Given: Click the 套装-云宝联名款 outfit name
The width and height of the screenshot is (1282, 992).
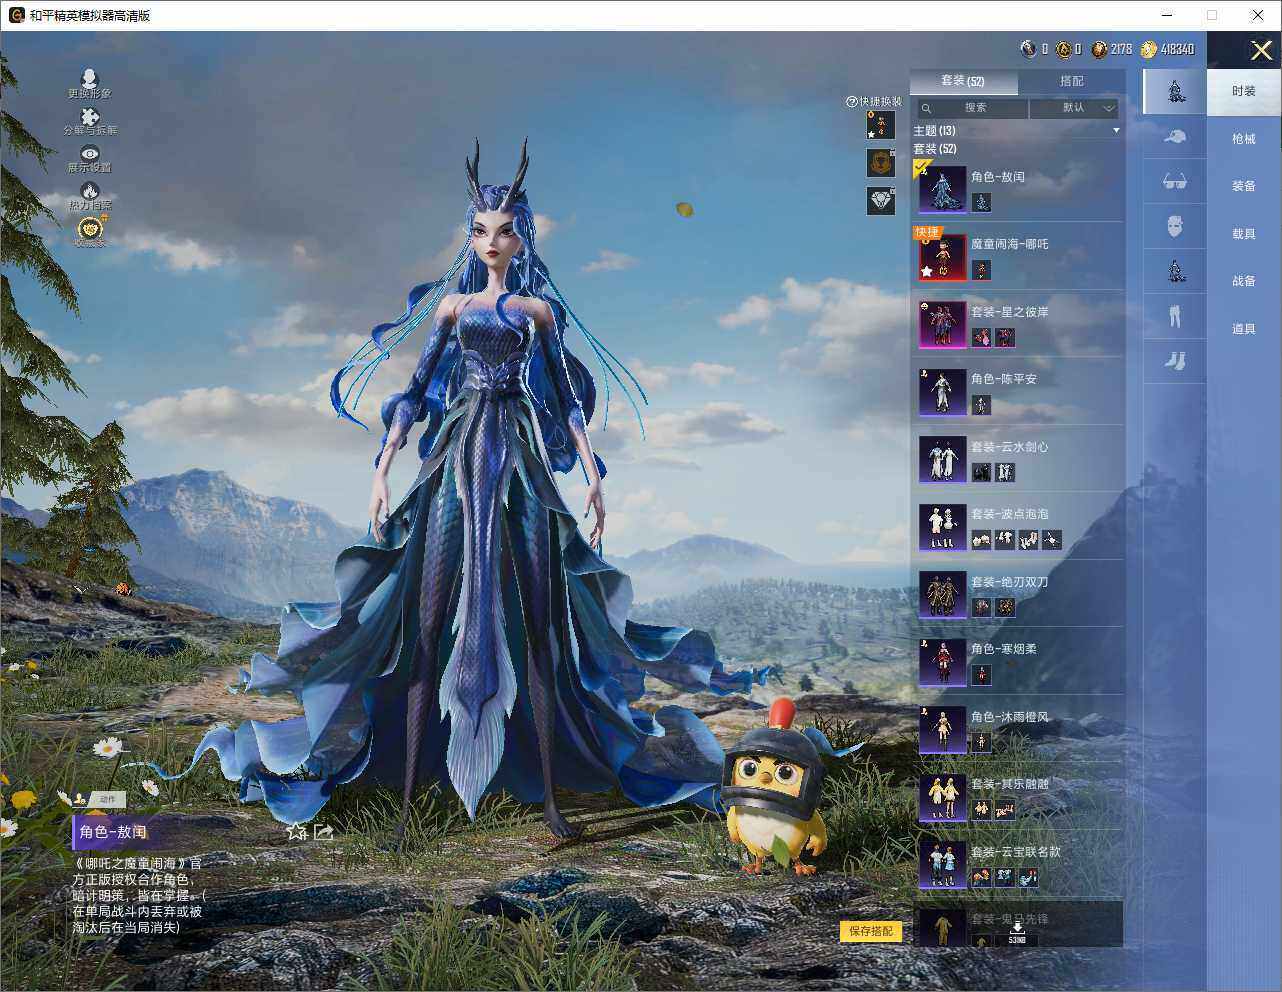Looking at the screenshot, I should 1016,852.
